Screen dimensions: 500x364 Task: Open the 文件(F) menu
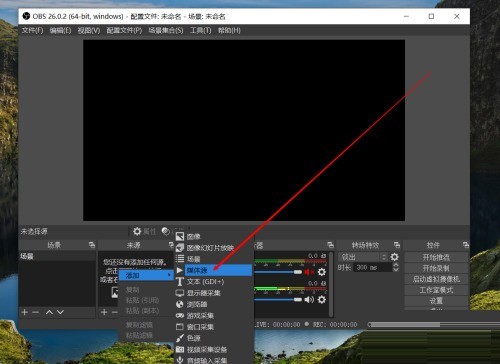(32, 30)
